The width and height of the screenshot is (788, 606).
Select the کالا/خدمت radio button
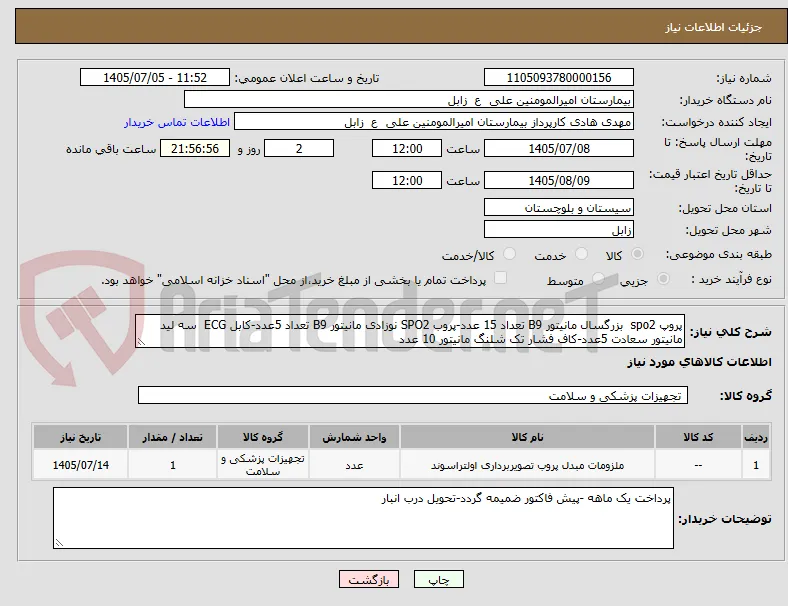(x=509, y=254)
